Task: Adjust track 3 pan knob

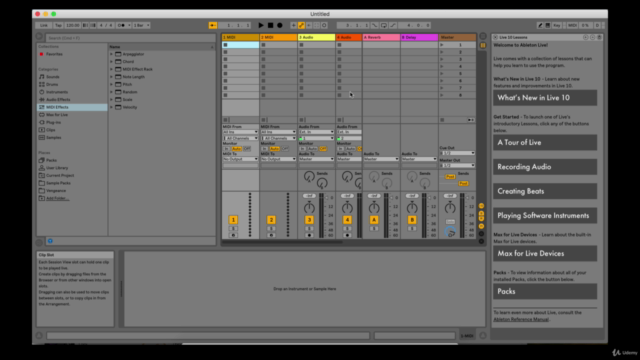Action: pos(309,207)
